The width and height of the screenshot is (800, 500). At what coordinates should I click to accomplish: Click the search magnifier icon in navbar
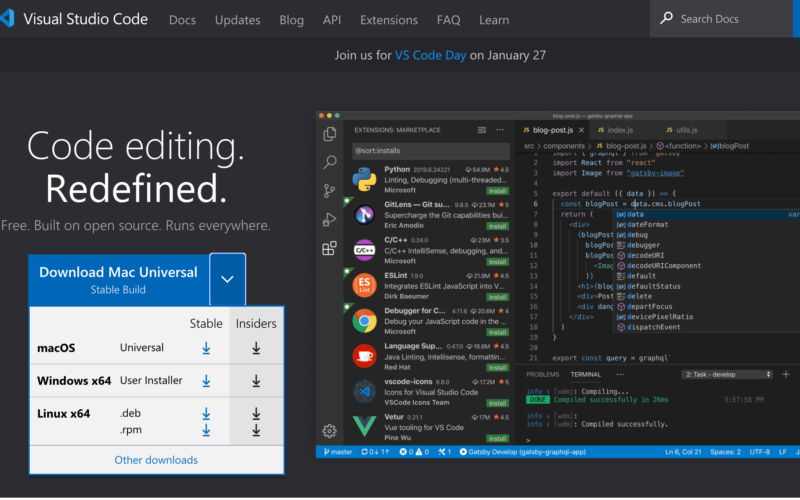tap(666, 18)
